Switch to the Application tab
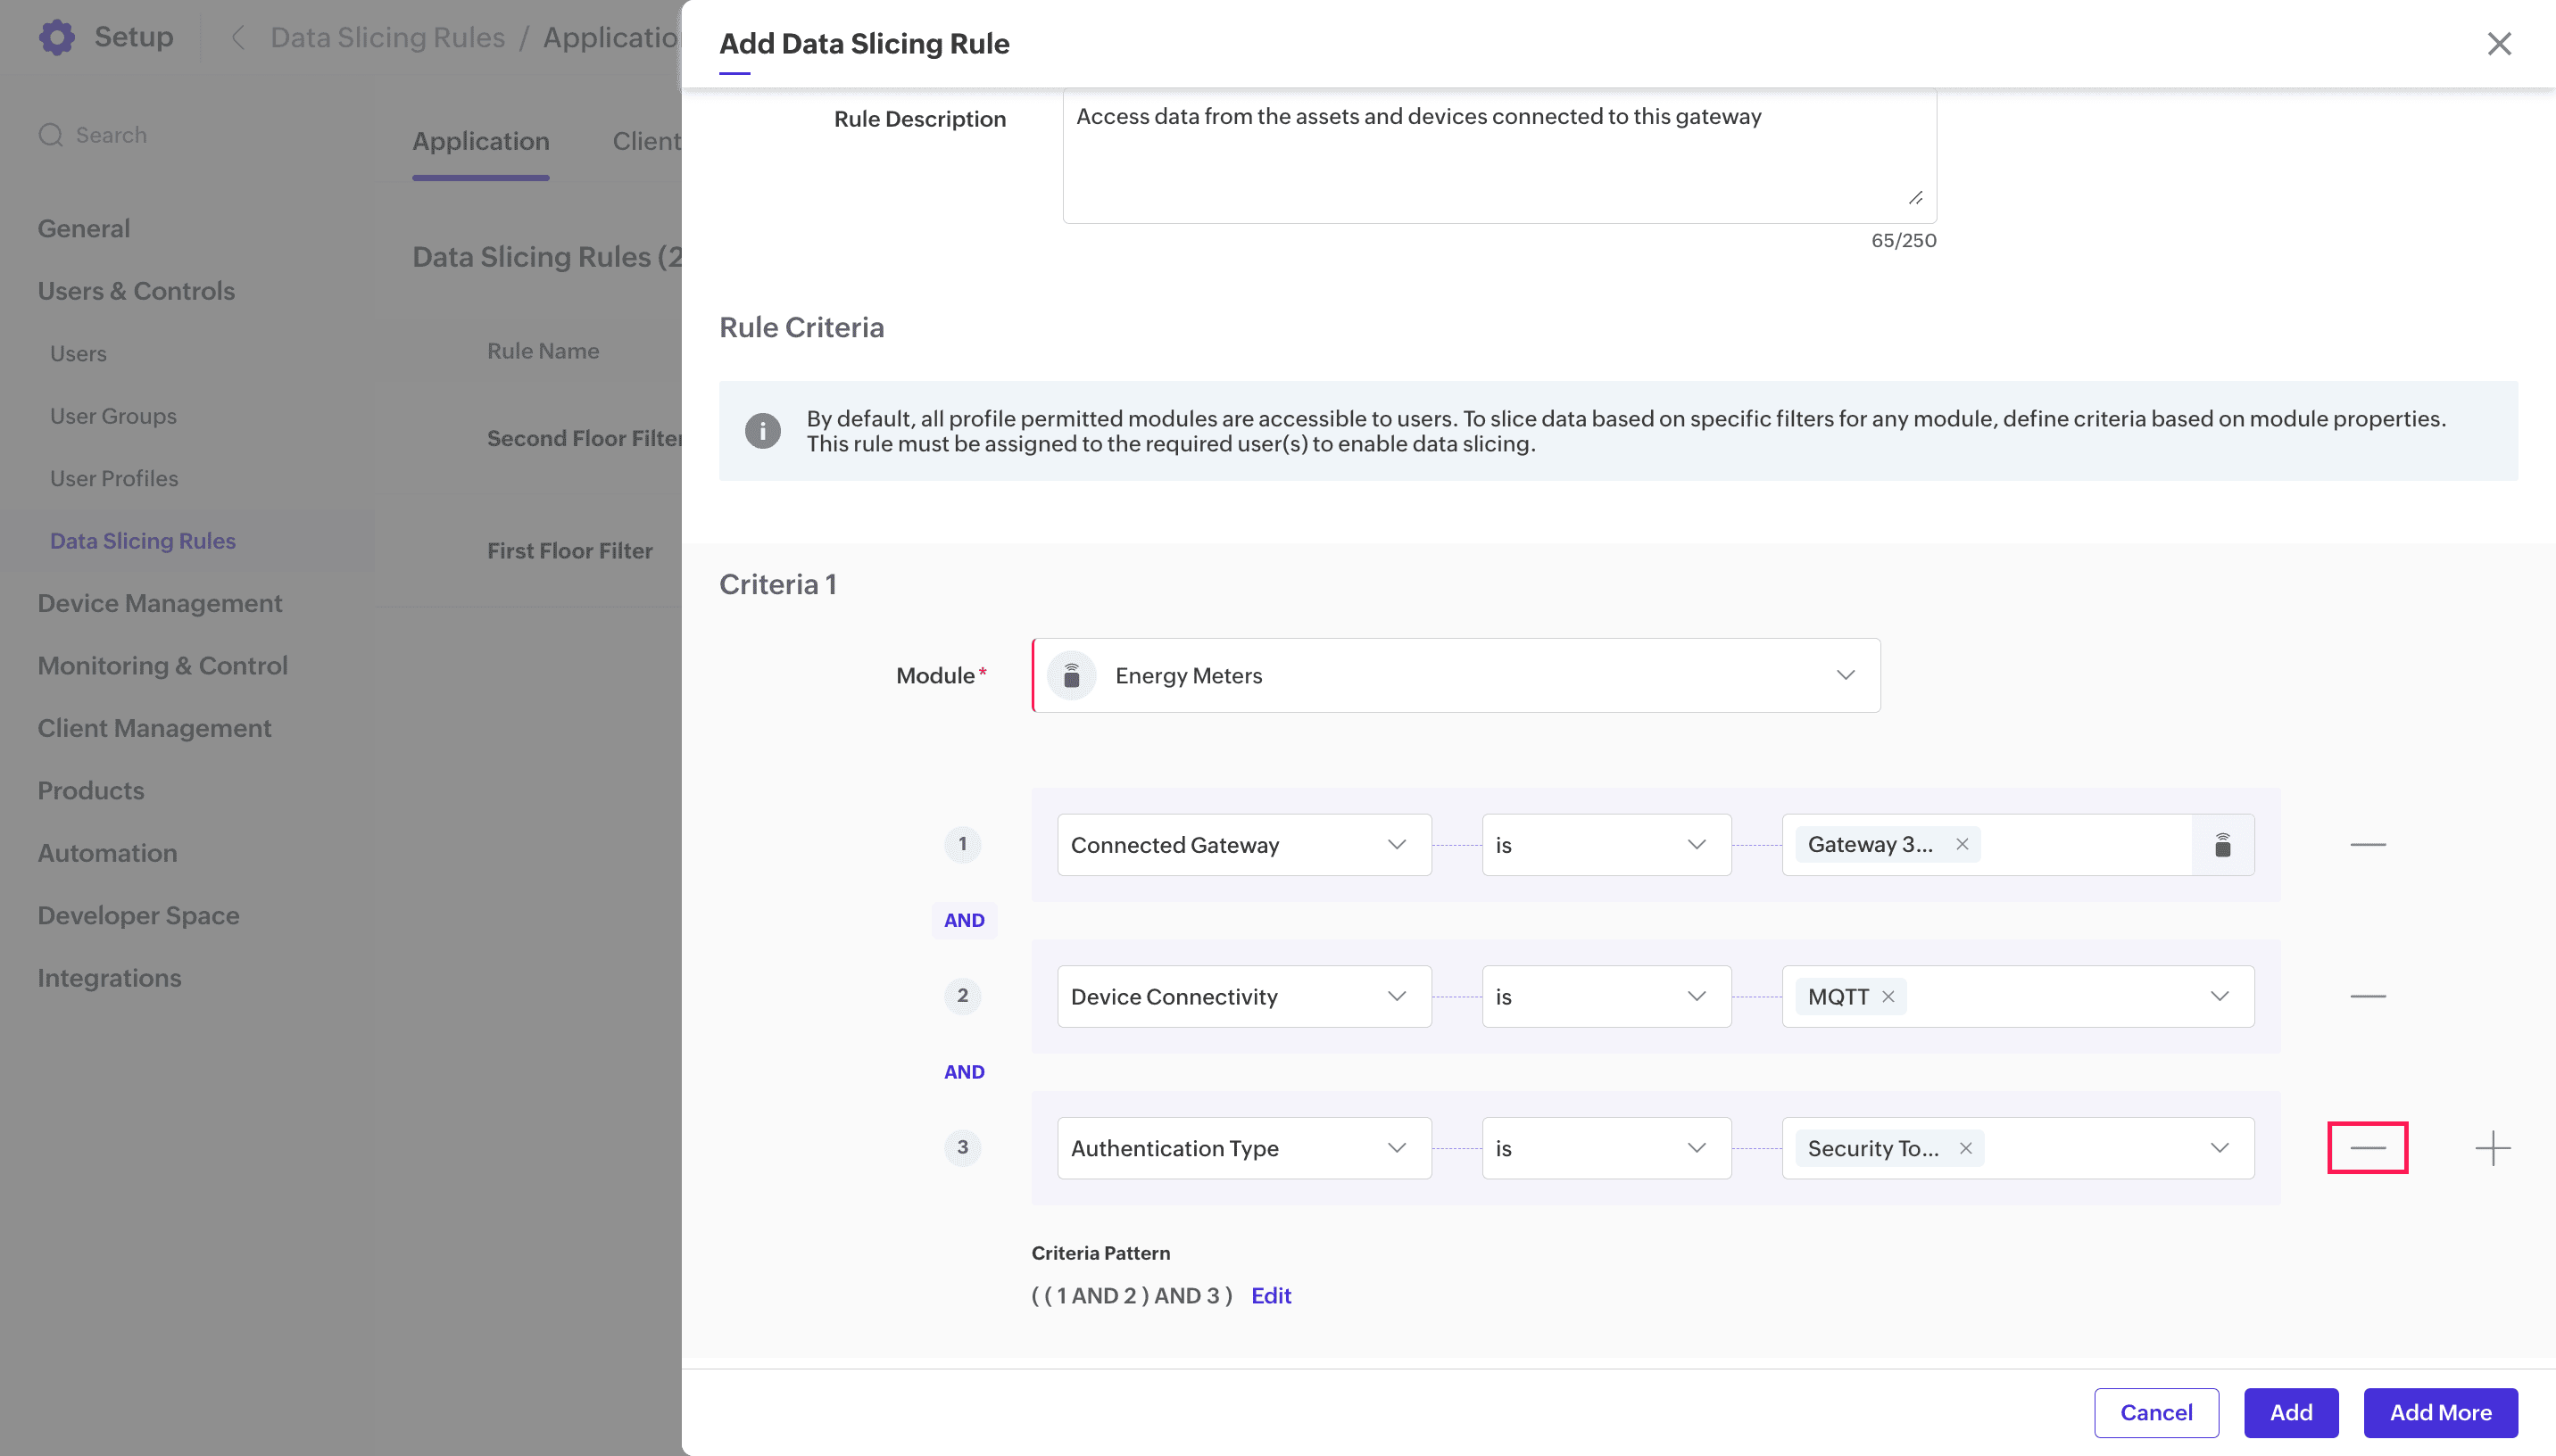The width and height of the screenshot is (2556, 1456). pyautogui.click(x=481, y=141)
